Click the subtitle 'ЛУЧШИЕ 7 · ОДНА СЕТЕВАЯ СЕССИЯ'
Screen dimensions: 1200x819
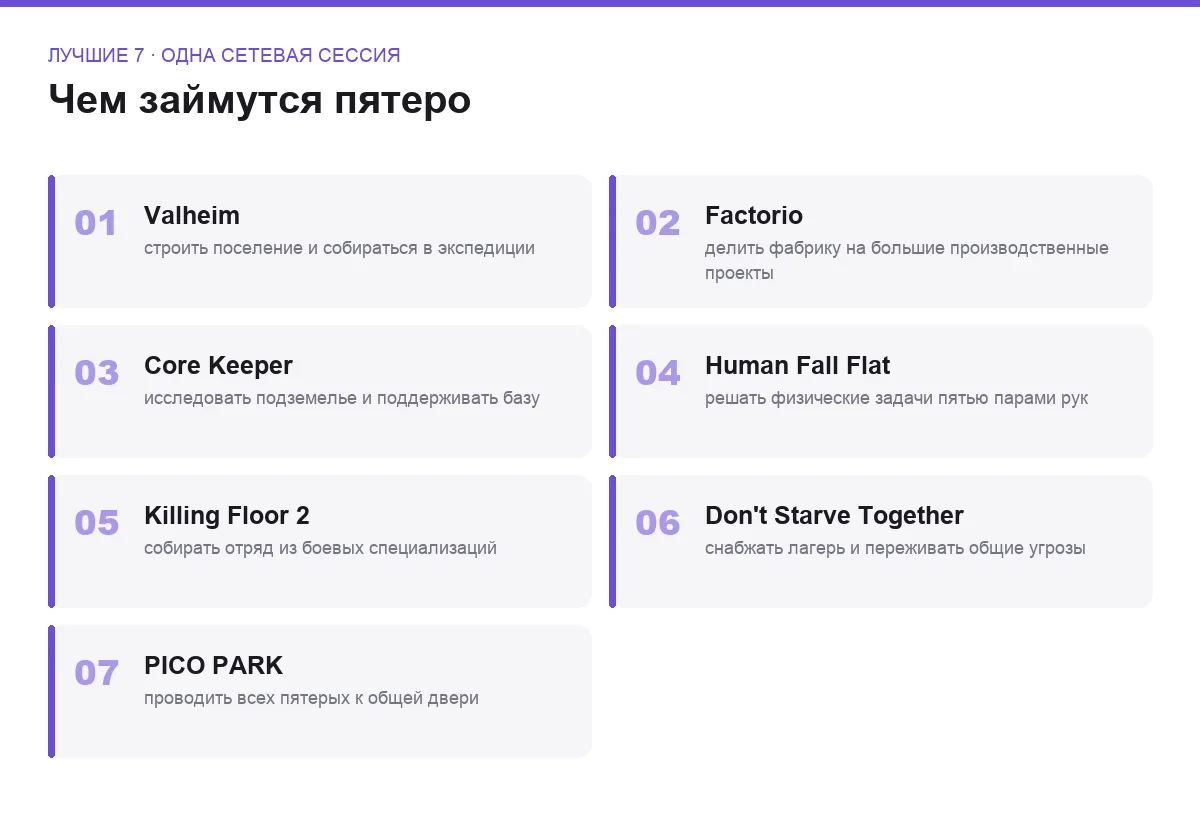tap(224, 55)
